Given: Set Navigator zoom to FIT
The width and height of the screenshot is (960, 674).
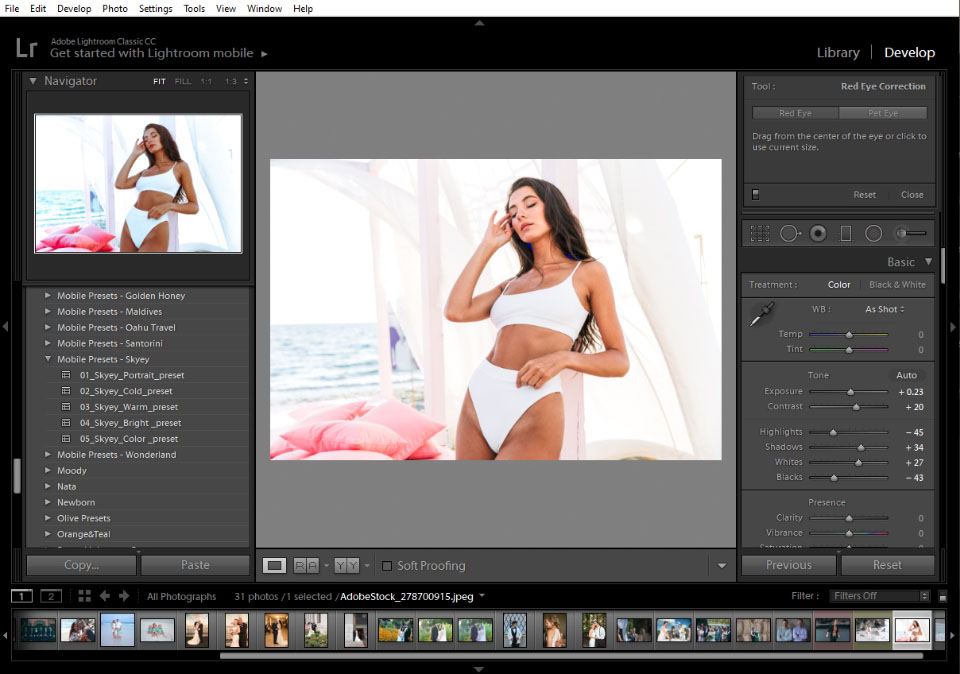Looking at the screenshot, I should [159, 81].
